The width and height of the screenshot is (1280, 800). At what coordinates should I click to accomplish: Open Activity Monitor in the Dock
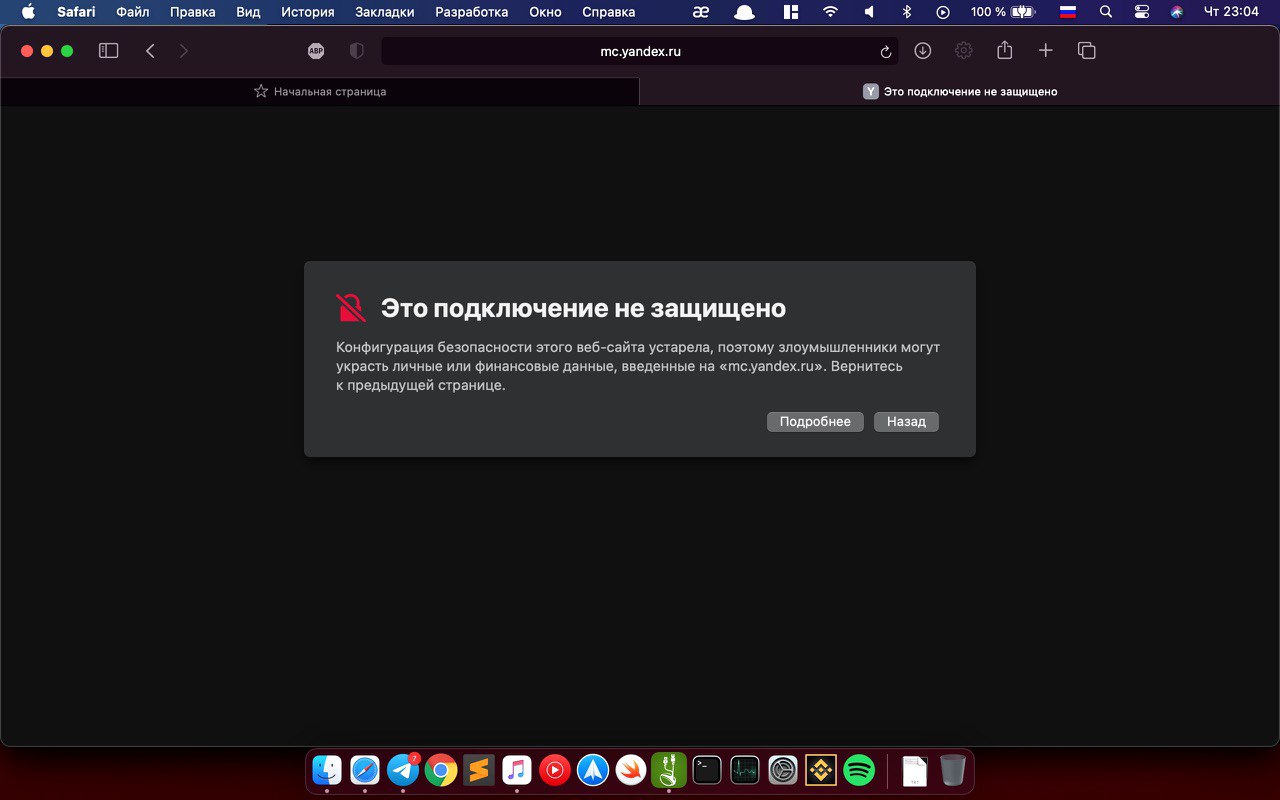tap(745, 770)
